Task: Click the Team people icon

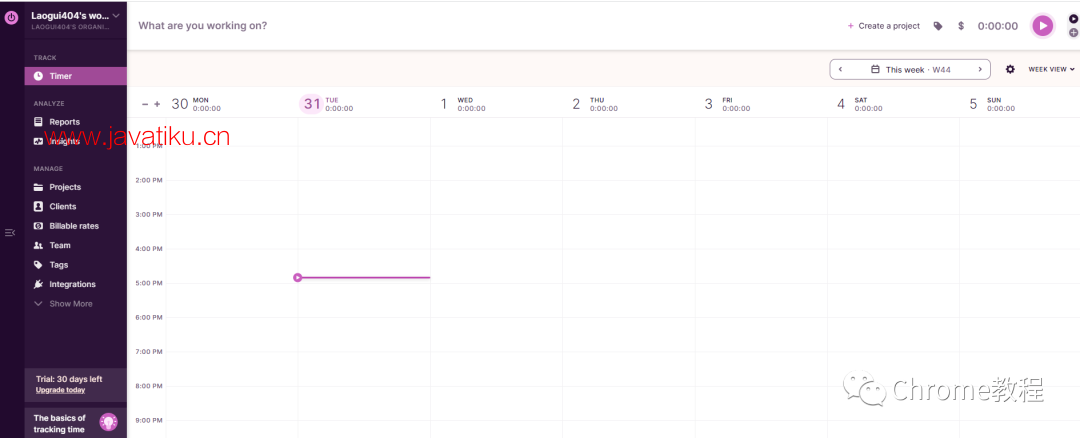Action: (x=39, y=245)
